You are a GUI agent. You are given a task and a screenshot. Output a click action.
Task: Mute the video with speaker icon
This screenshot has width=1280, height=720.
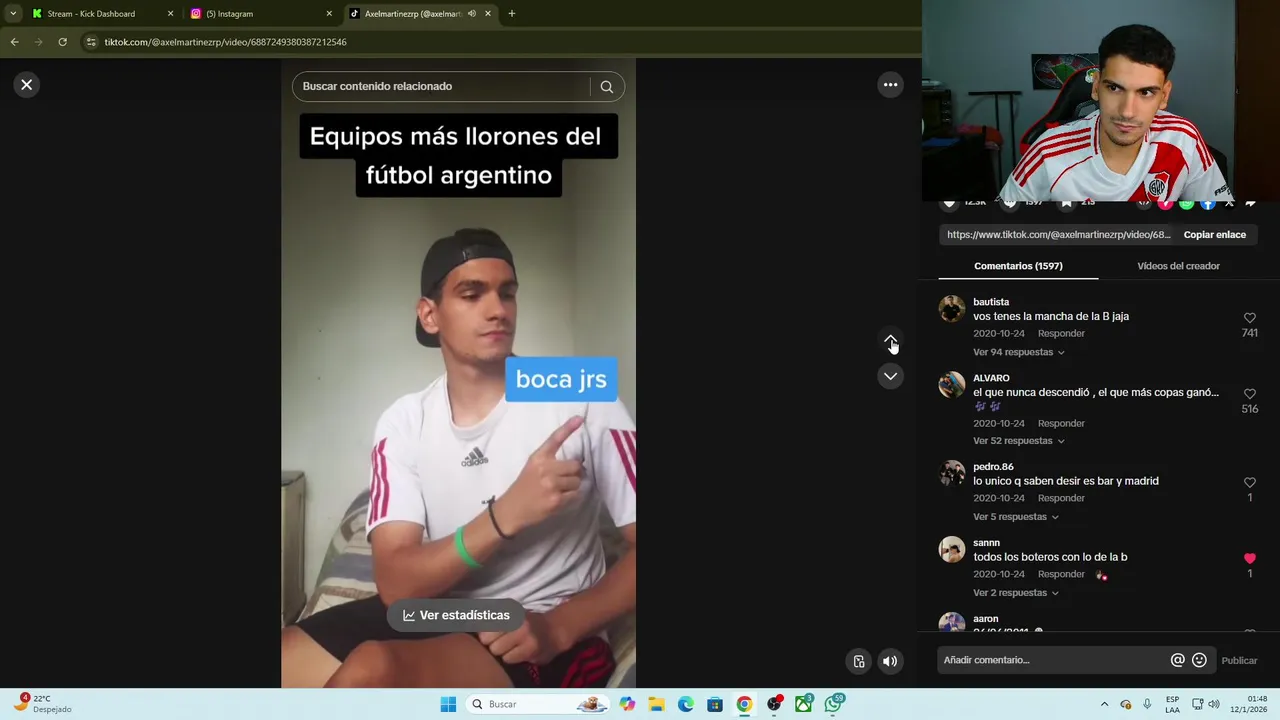click(x=889, y=661)
